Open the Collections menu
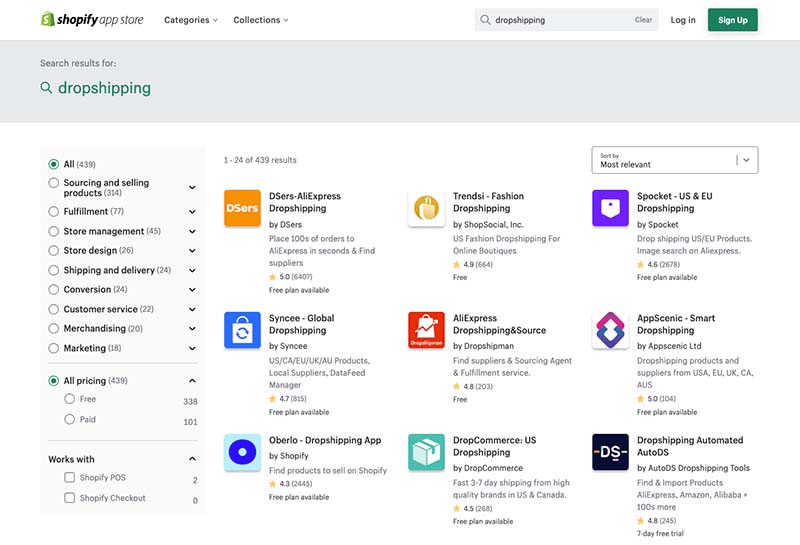Screen dimensions: 800x545 point(261,20)
